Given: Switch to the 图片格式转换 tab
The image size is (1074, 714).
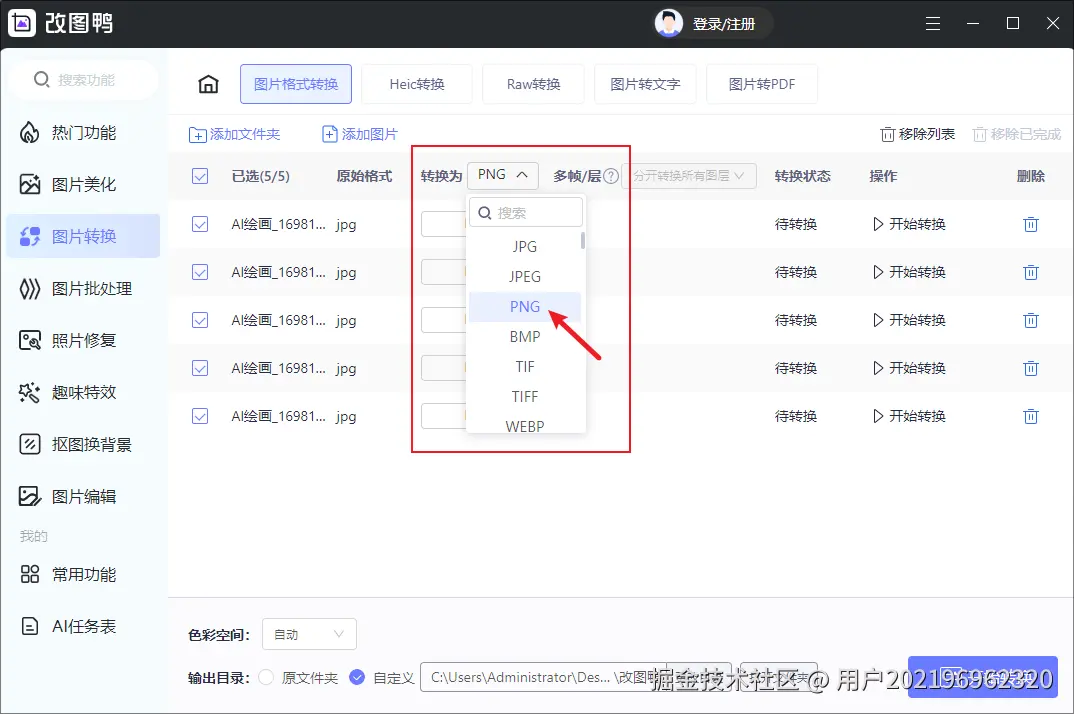Looking at the screenshot, I should pos(296,84).
